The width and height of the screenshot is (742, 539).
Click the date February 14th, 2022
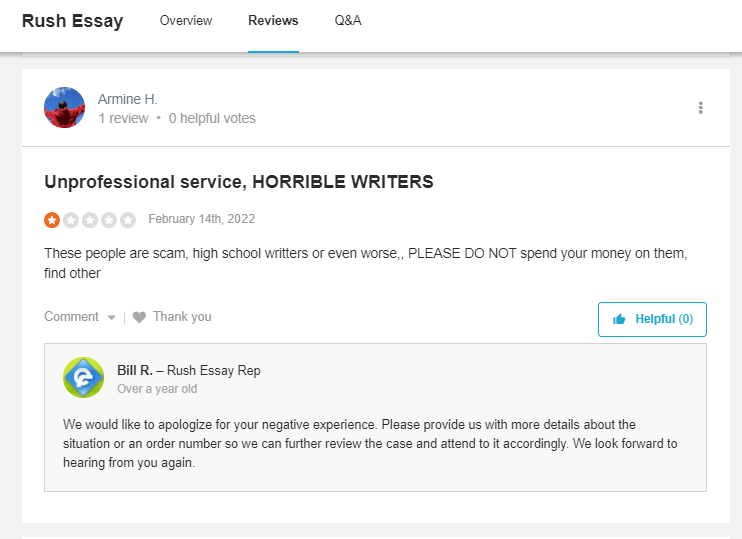click(202, 219)
